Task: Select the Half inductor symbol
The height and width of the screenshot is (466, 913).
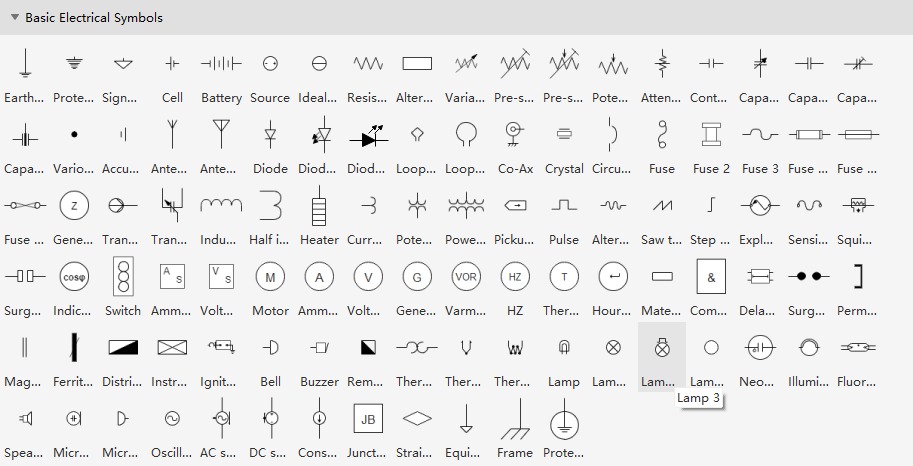Action: (x=270, y=205)
